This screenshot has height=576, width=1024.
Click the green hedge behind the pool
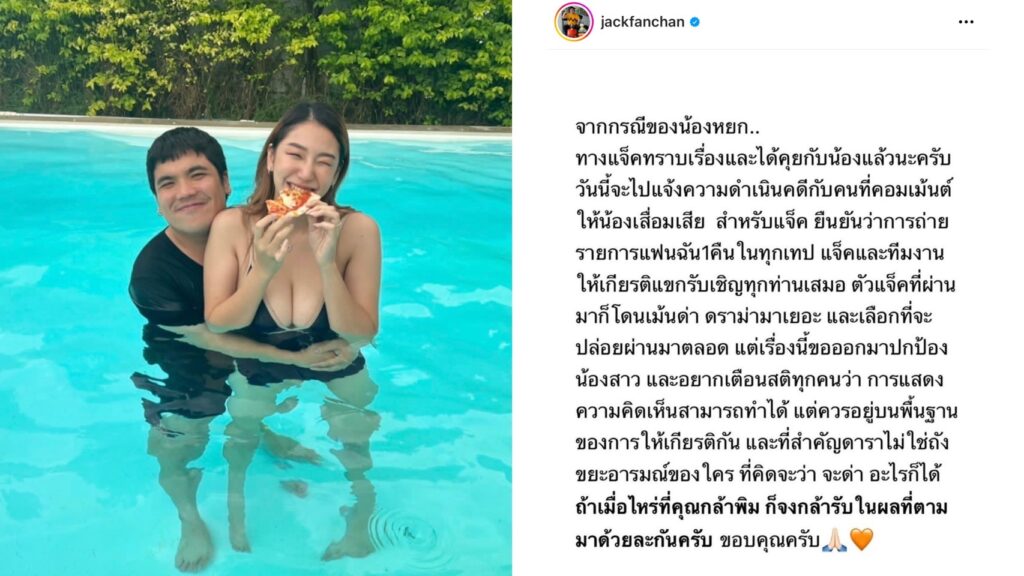pyautogui.click(x=256, y=59)
